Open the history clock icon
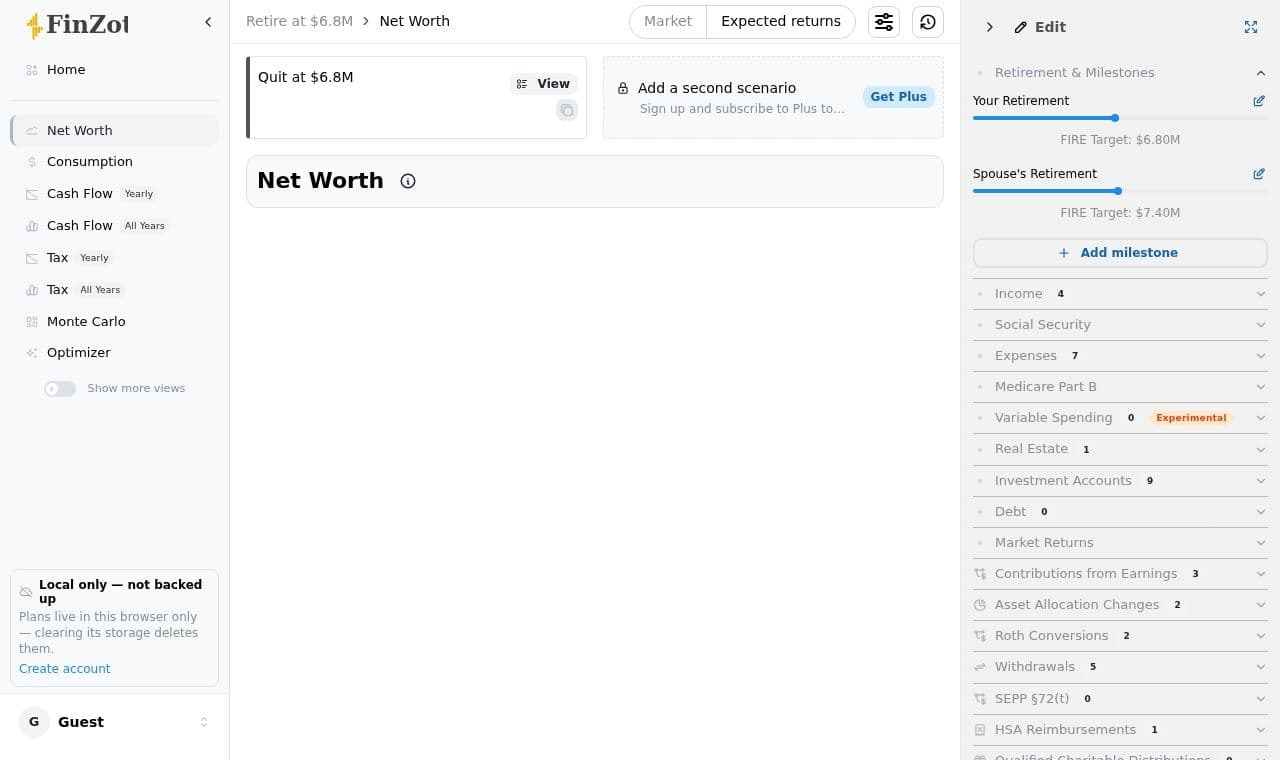This screenshot has height=760, width=1280. pyautogui.click(x=928, y=22)
